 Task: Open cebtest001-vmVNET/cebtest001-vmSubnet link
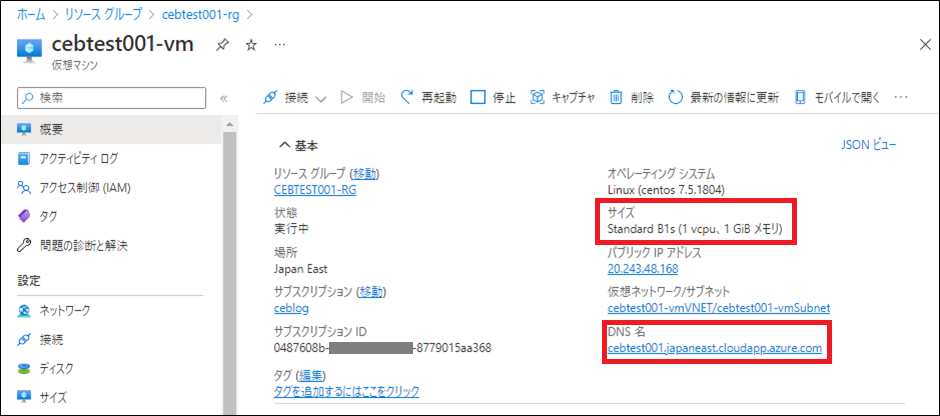[718, 308]
